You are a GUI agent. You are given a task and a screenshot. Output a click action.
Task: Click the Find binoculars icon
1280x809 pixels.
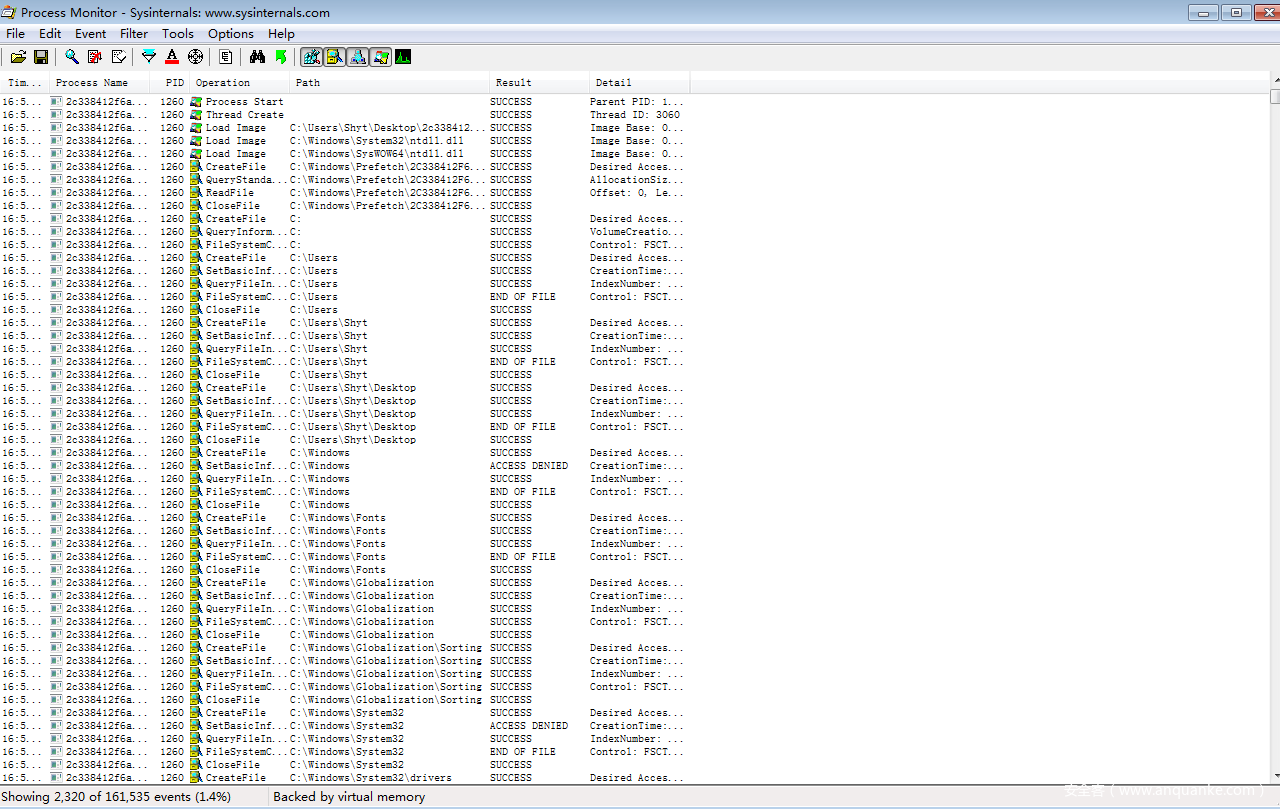(257, 57)
